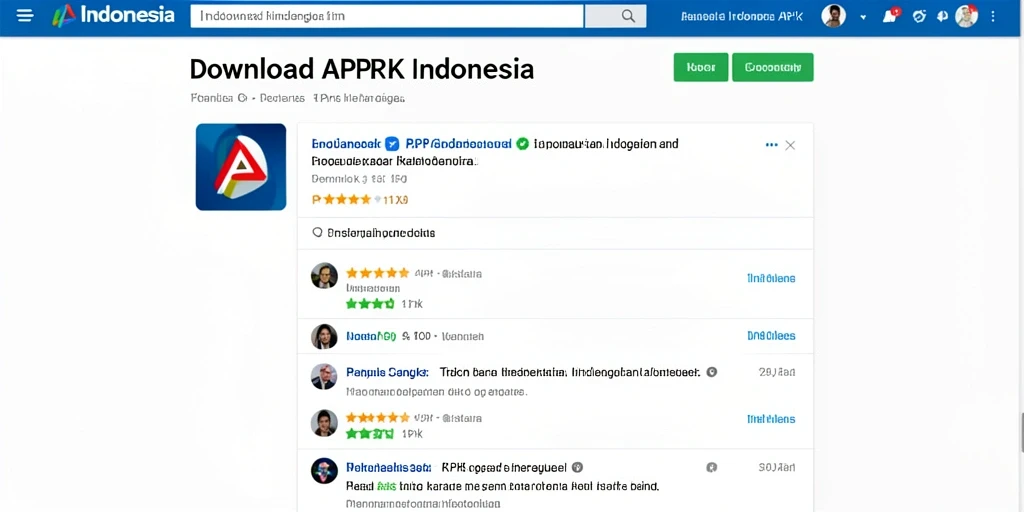Viewport: 1024px width, 512px height.
Task: Open the S 100 row reviewer avatar
Action: point(324,336)
